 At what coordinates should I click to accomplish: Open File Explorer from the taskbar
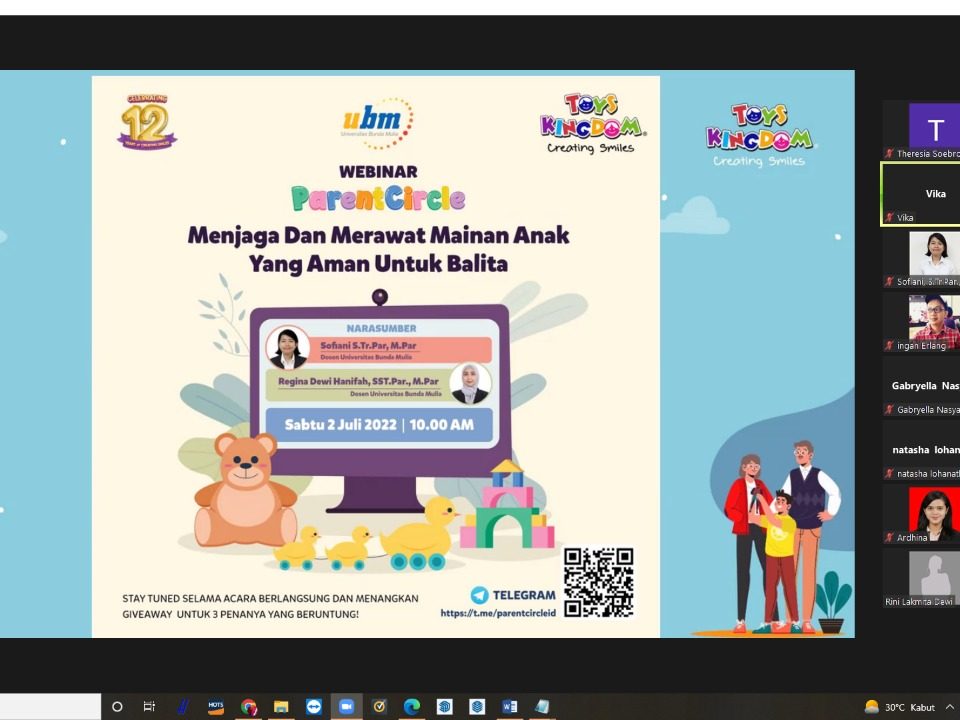click(281, 707)
